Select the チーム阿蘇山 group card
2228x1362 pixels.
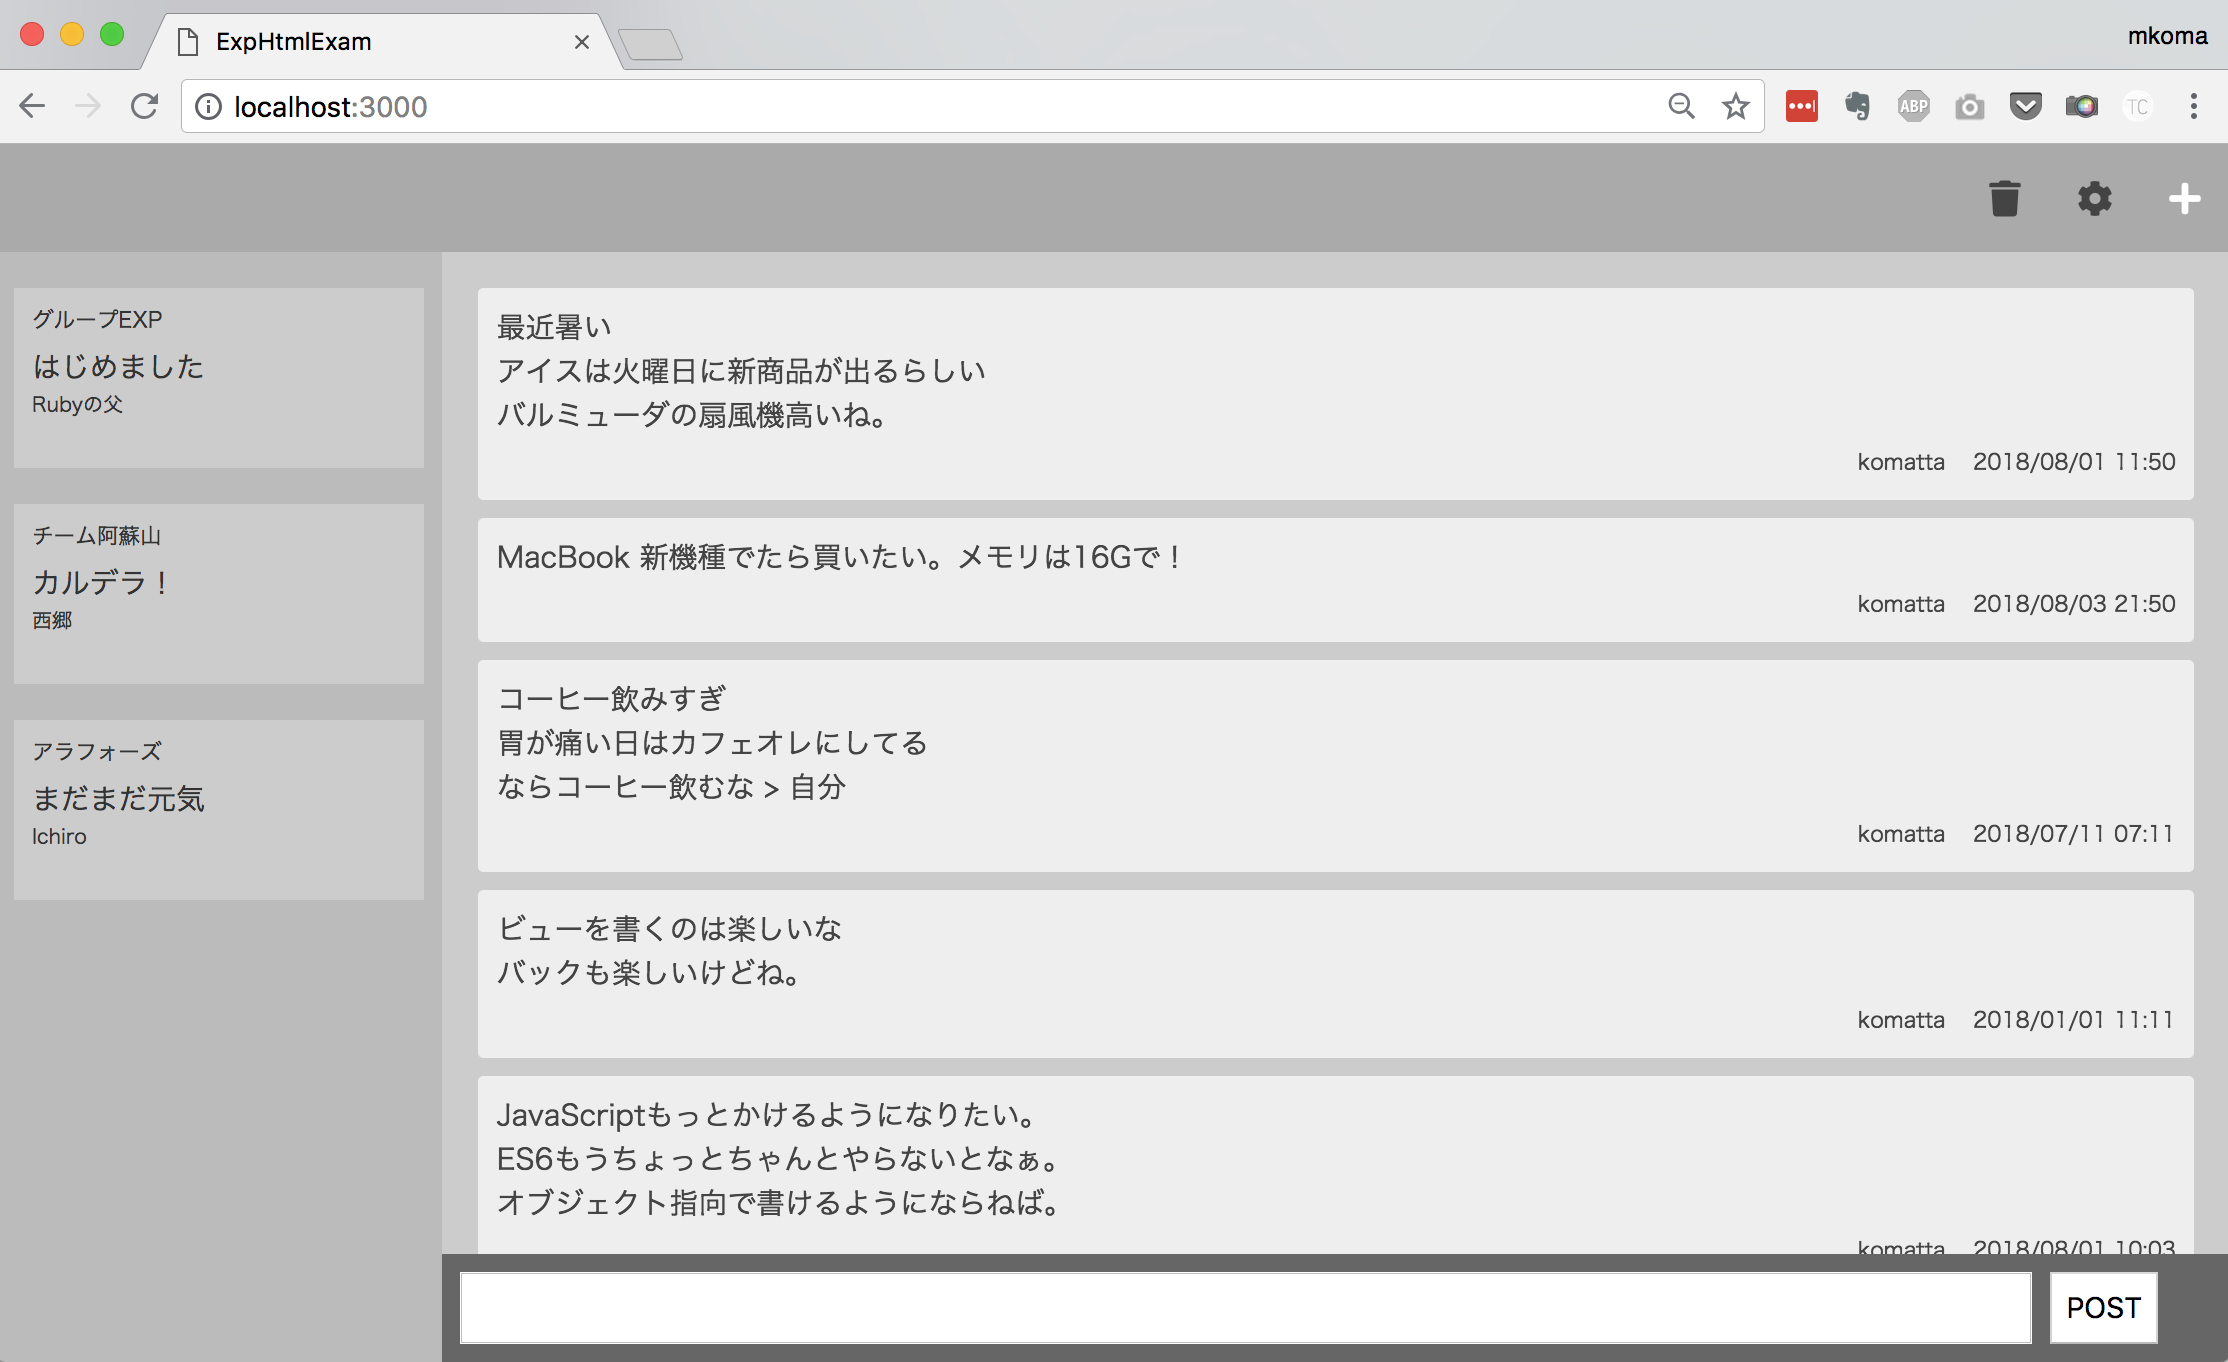(218, 593)
